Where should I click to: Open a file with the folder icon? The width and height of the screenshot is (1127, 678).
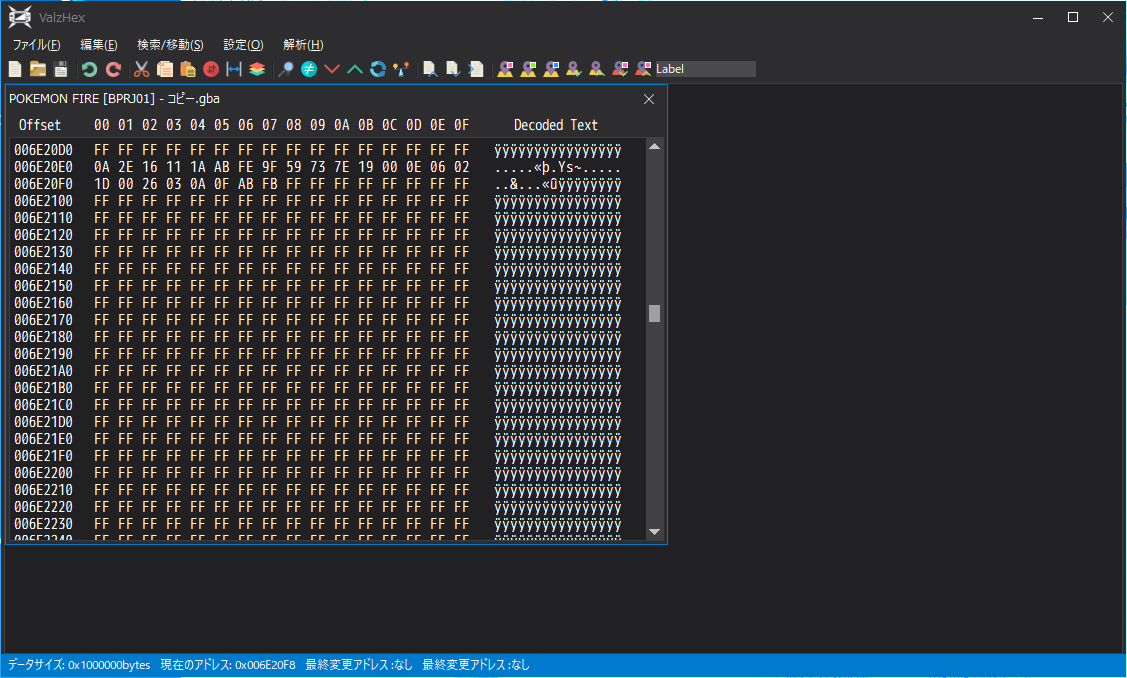tap(38, 69)
